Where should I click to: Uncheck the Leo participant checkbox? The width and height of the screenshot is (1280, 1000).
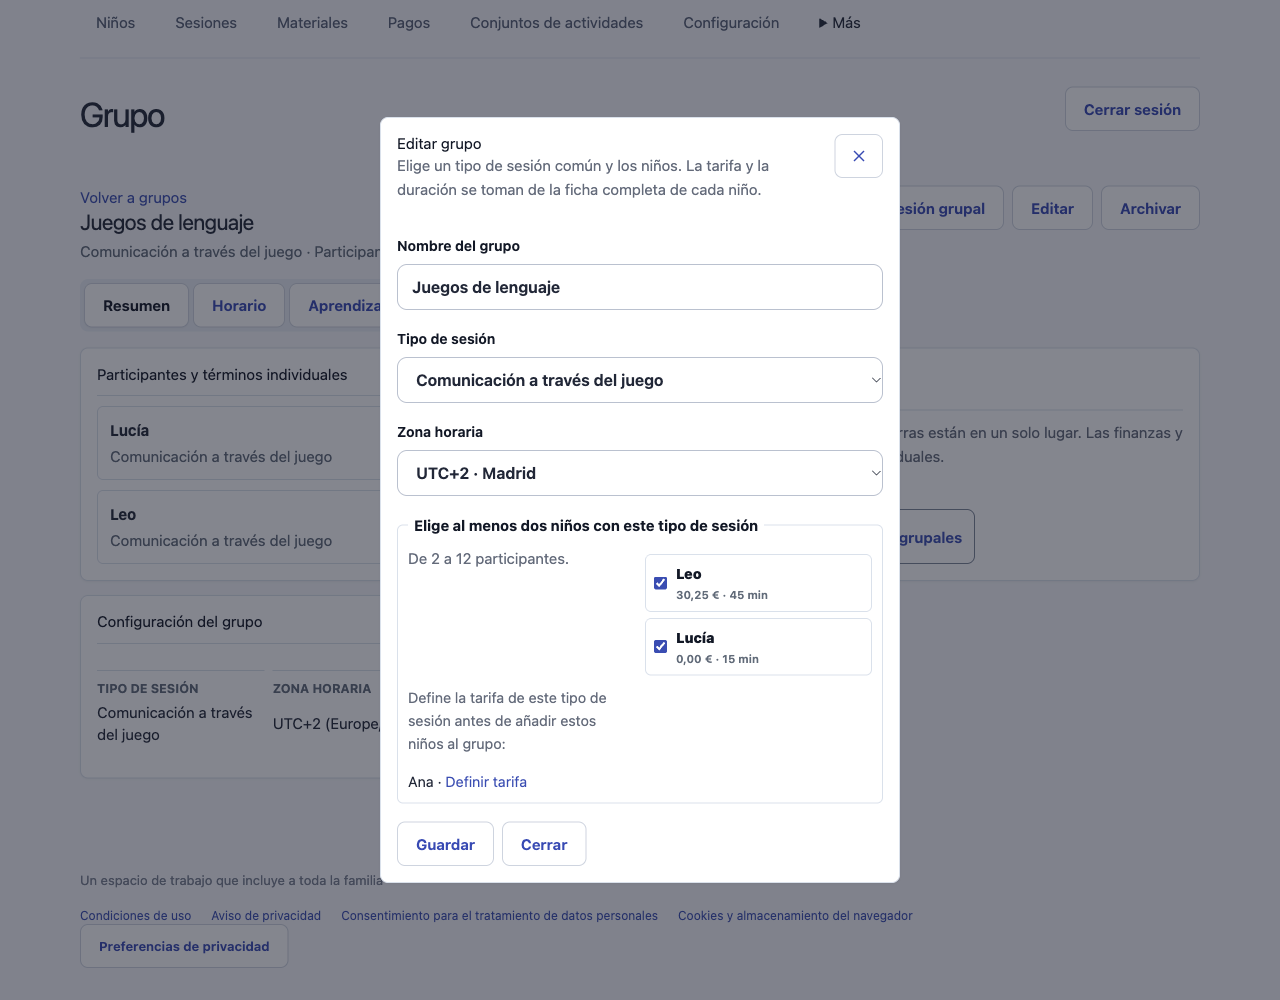click(660, 583)
